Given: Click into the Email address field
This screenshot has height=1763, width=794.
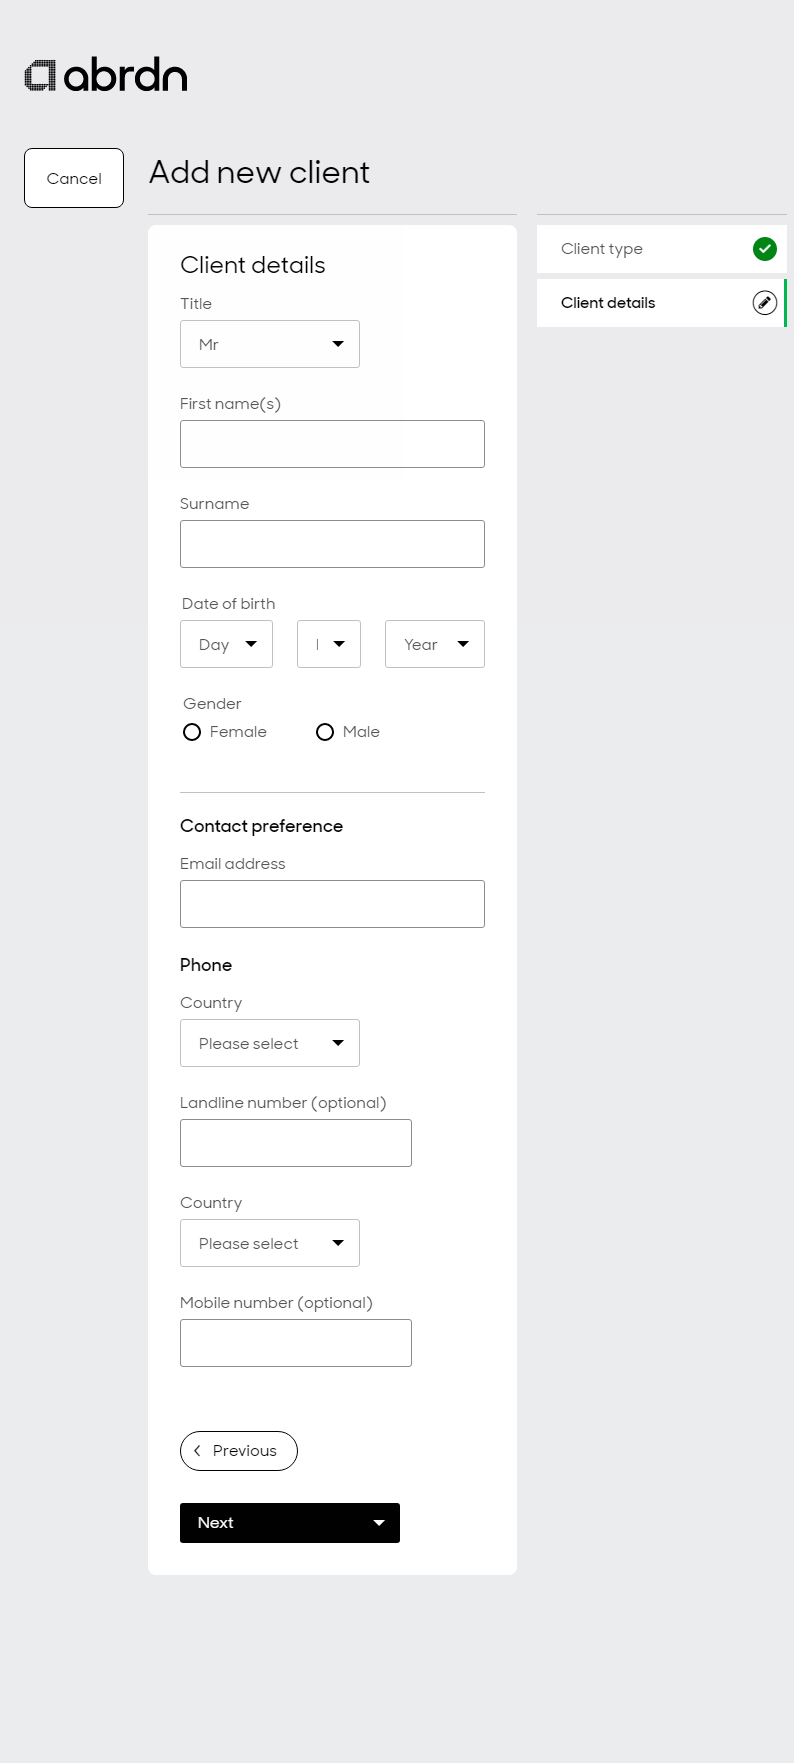Looking at the screenshot, I should coord(332,904).
